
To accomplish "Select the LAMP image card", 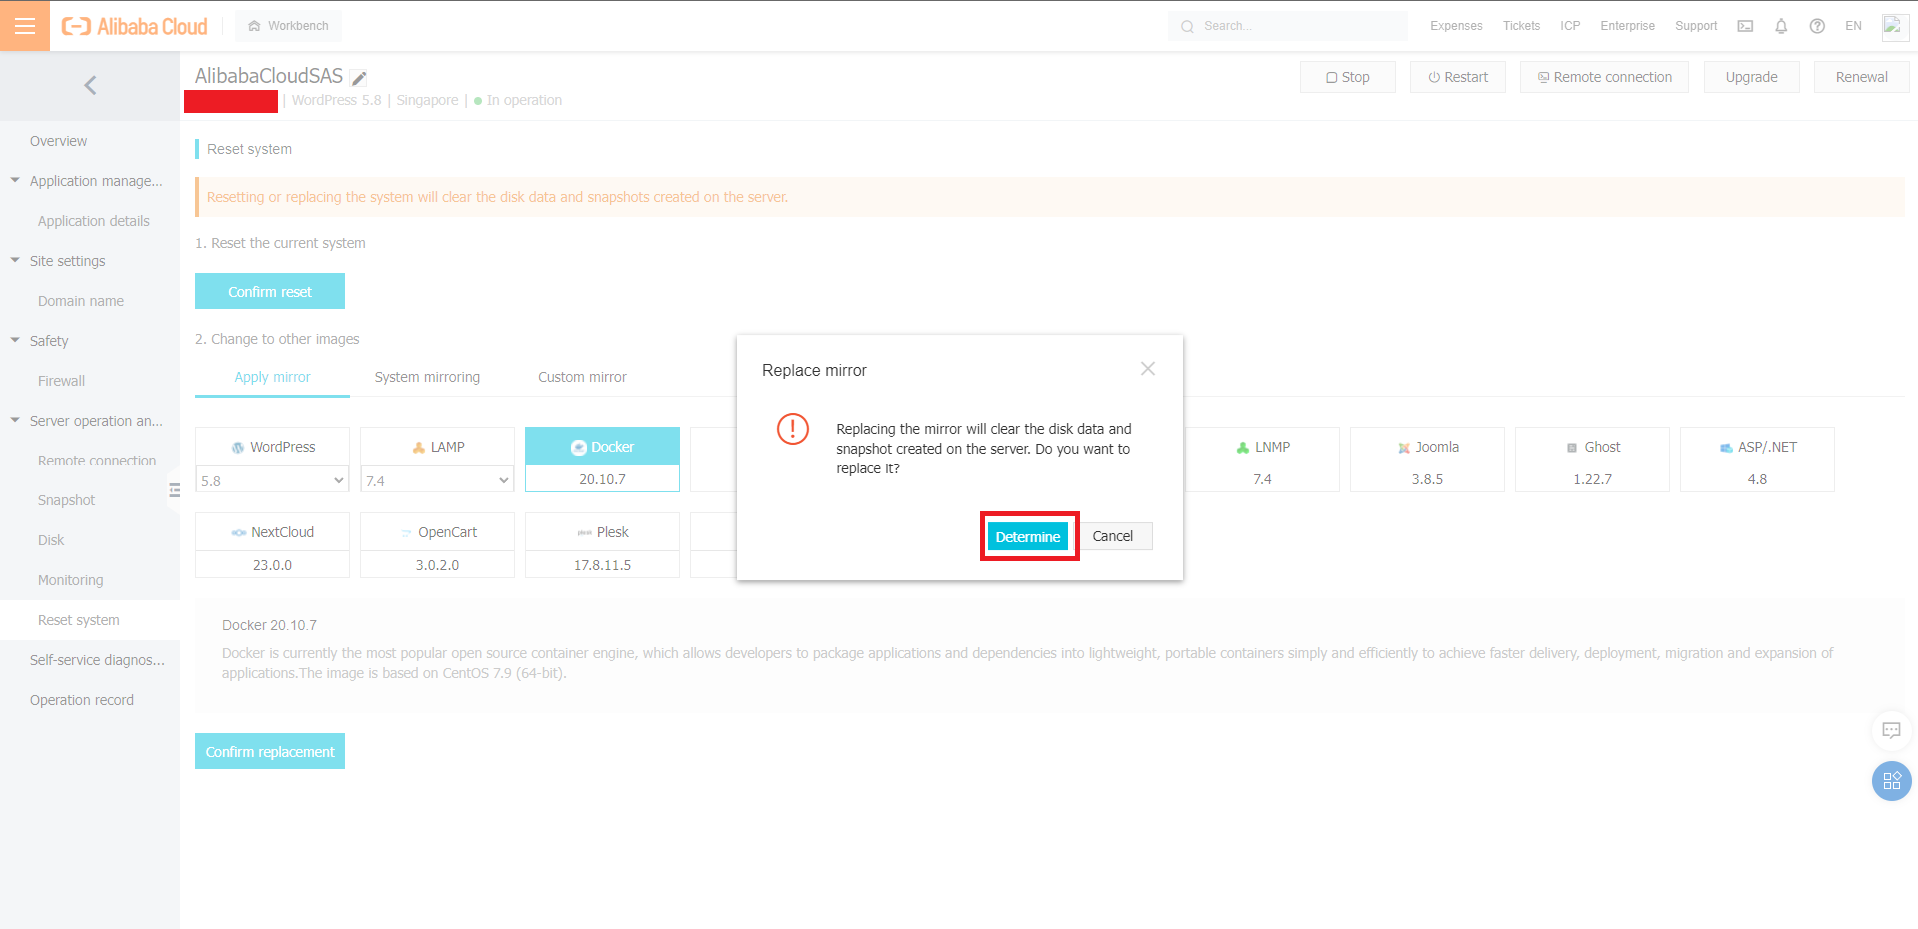I will coord(437,447).
